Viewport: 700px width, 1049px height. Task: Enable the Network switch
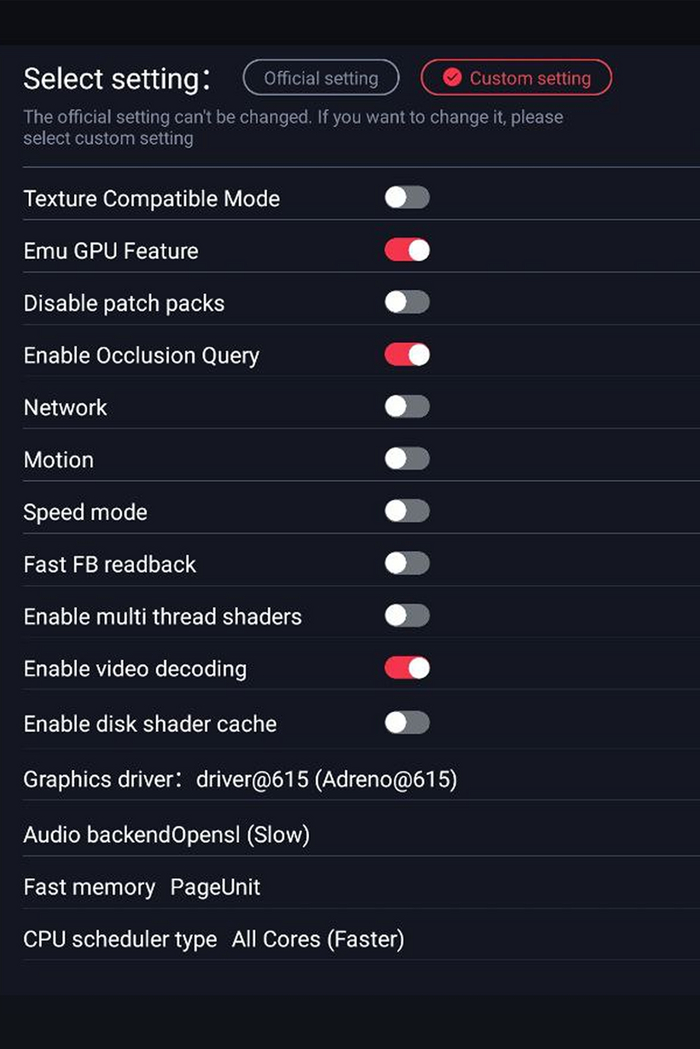click(x=406, y=406)
